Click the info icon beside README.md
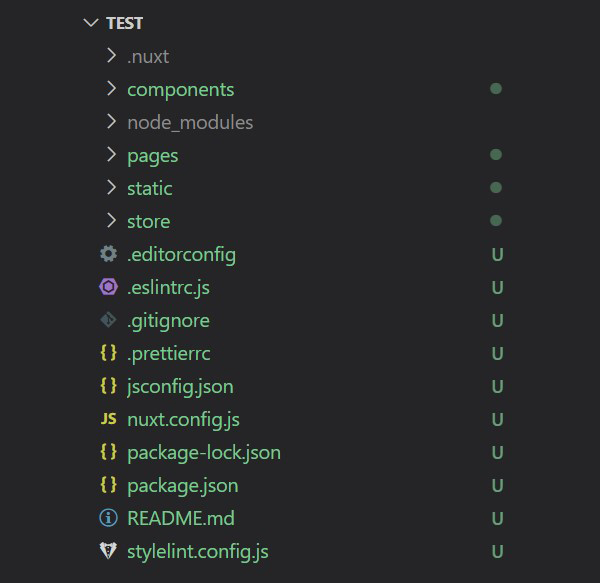600x583 pixels. [108, 518]
